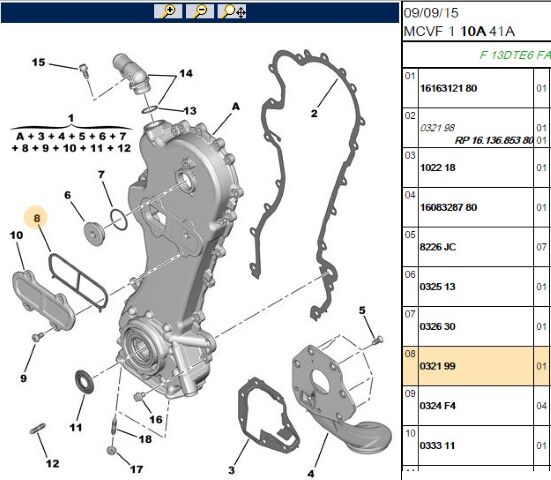Select part number 0324 F4
The height and width of the screenshot is (480, 551).
(x=437, y=406)
